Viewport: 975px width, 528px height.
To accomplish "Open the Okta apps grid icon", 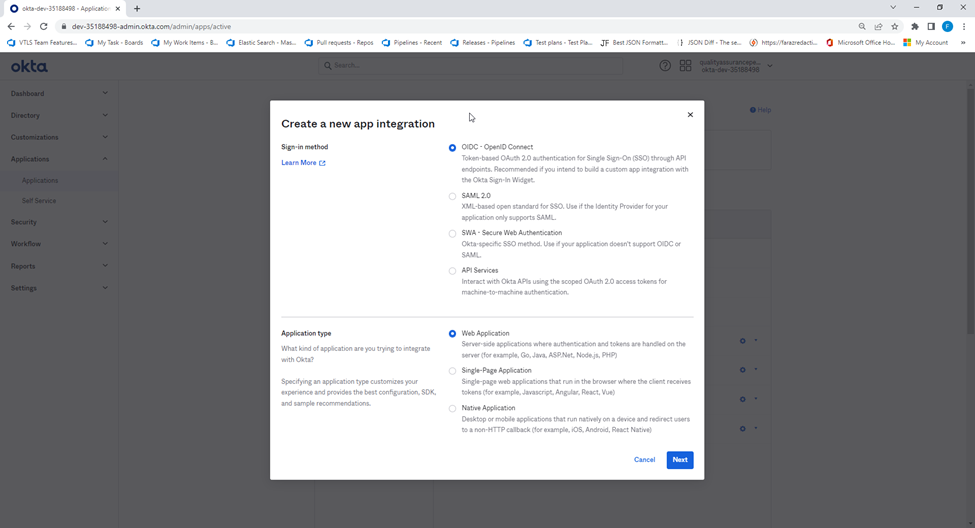I will [x=685, y=65].
